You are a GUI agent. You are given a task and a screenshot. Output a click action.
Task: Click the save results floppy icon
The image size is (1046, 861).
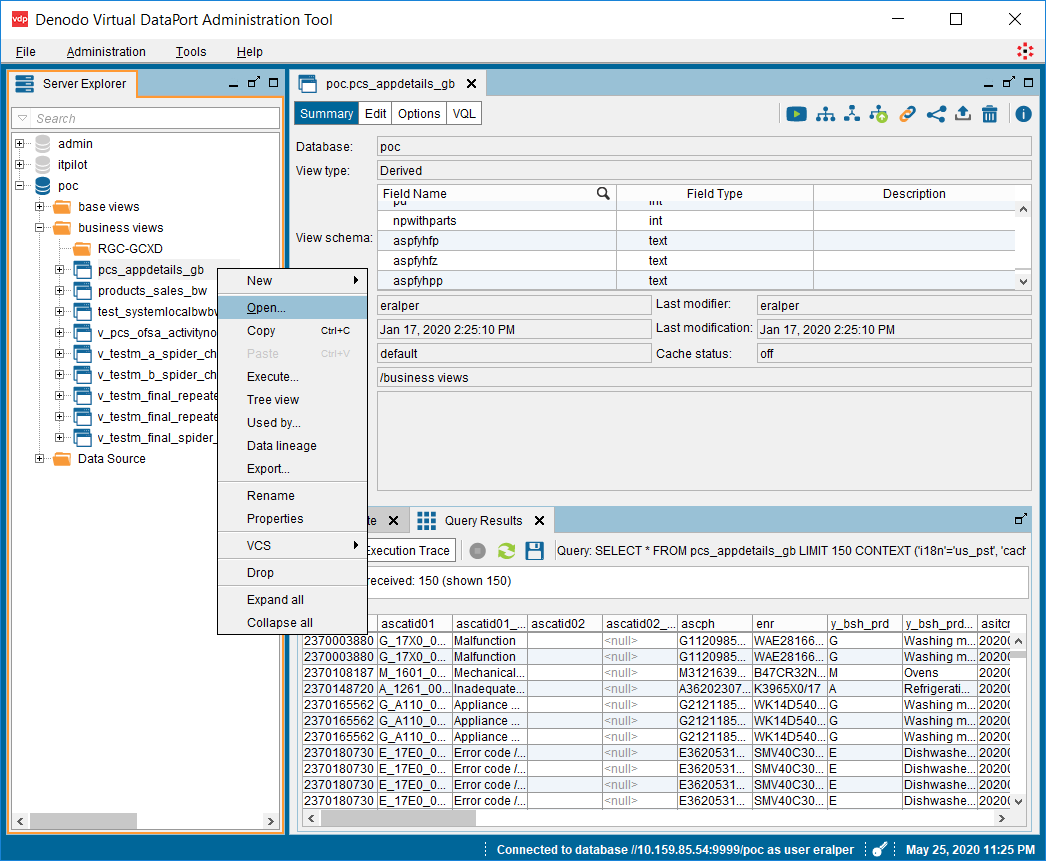click(534, 551)
